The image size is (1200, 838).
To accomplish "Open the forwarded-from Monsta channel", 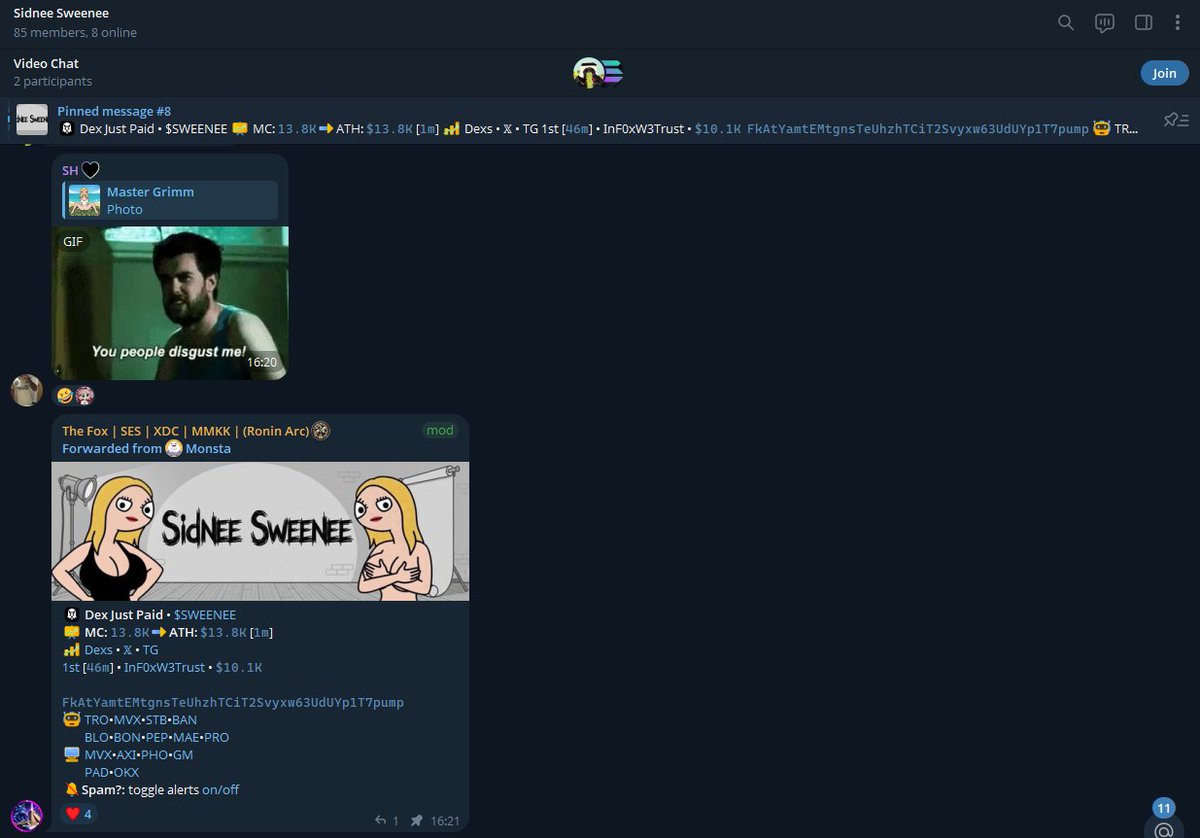I will [208, 448].
